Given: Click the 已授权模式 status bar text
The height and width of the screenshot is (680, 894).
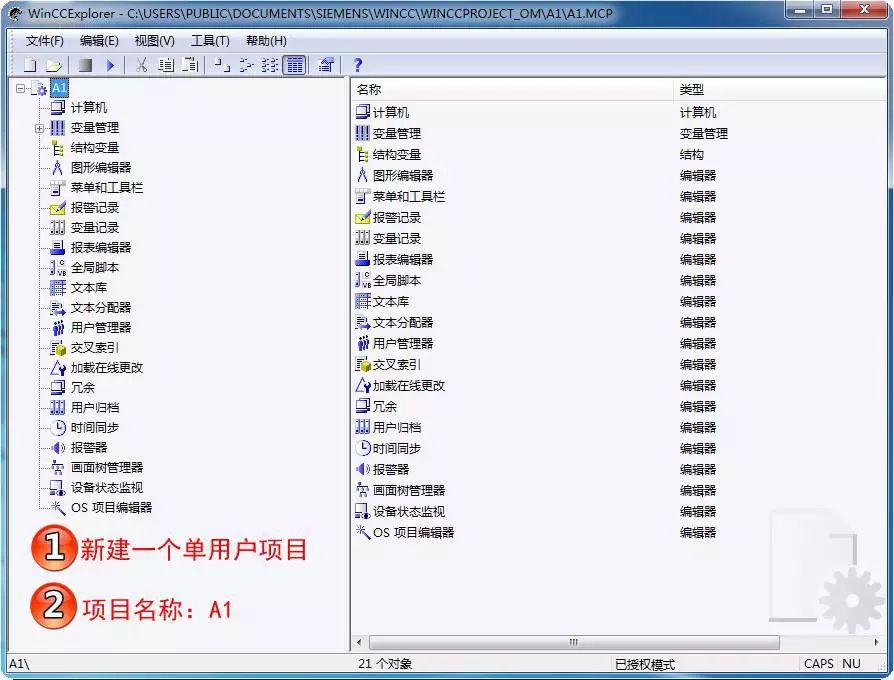Looking at the screenshot, I should point(645,665).
